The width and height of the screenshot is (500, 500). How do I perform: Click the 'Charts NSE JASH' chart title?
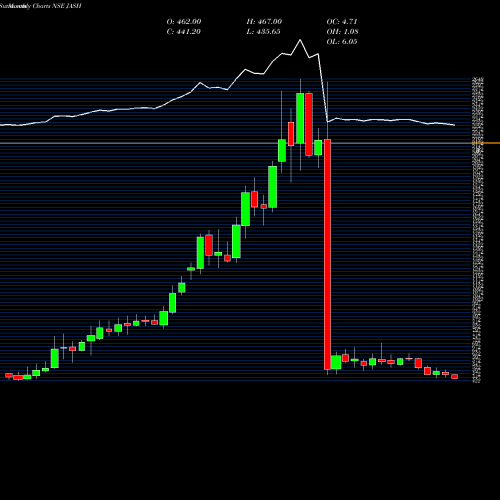point(57,6)
